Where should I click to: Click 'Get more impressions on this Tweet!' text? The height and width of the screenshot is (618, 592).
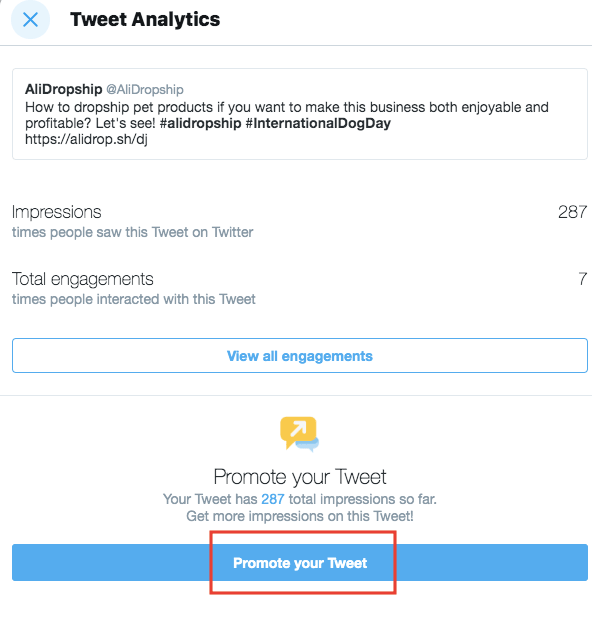300,516
